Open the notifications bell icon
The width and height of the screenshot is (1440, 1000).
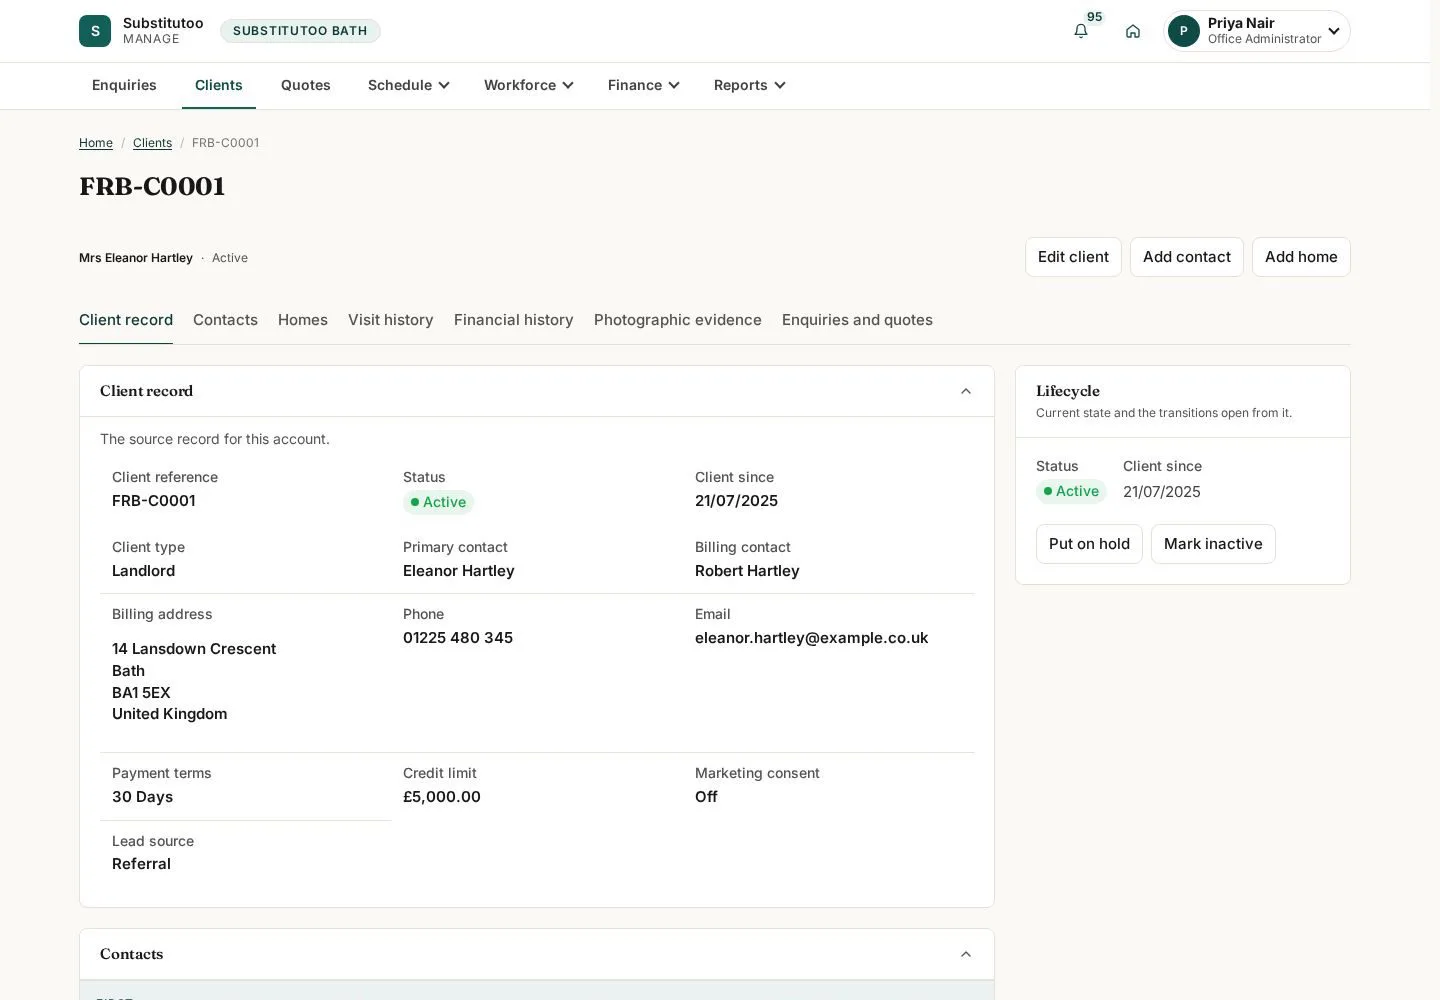[1081, 31]
